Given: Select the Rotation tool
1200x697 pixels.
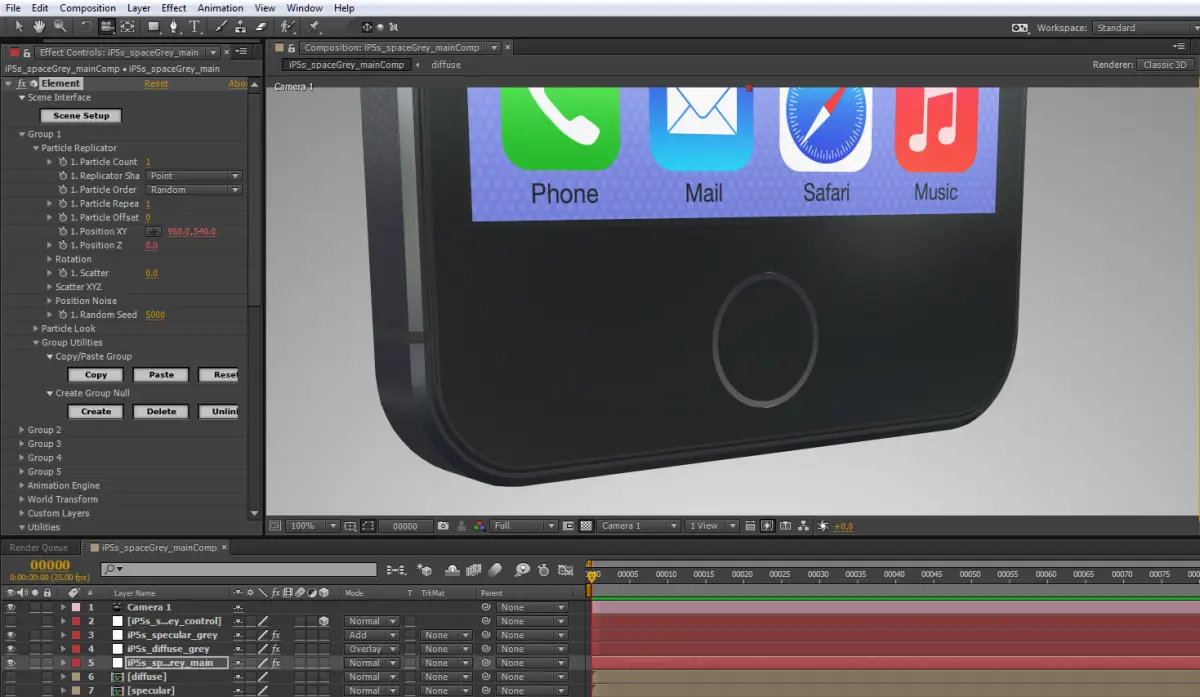Looking at the screenshot, I should click(x=87, y=26).
